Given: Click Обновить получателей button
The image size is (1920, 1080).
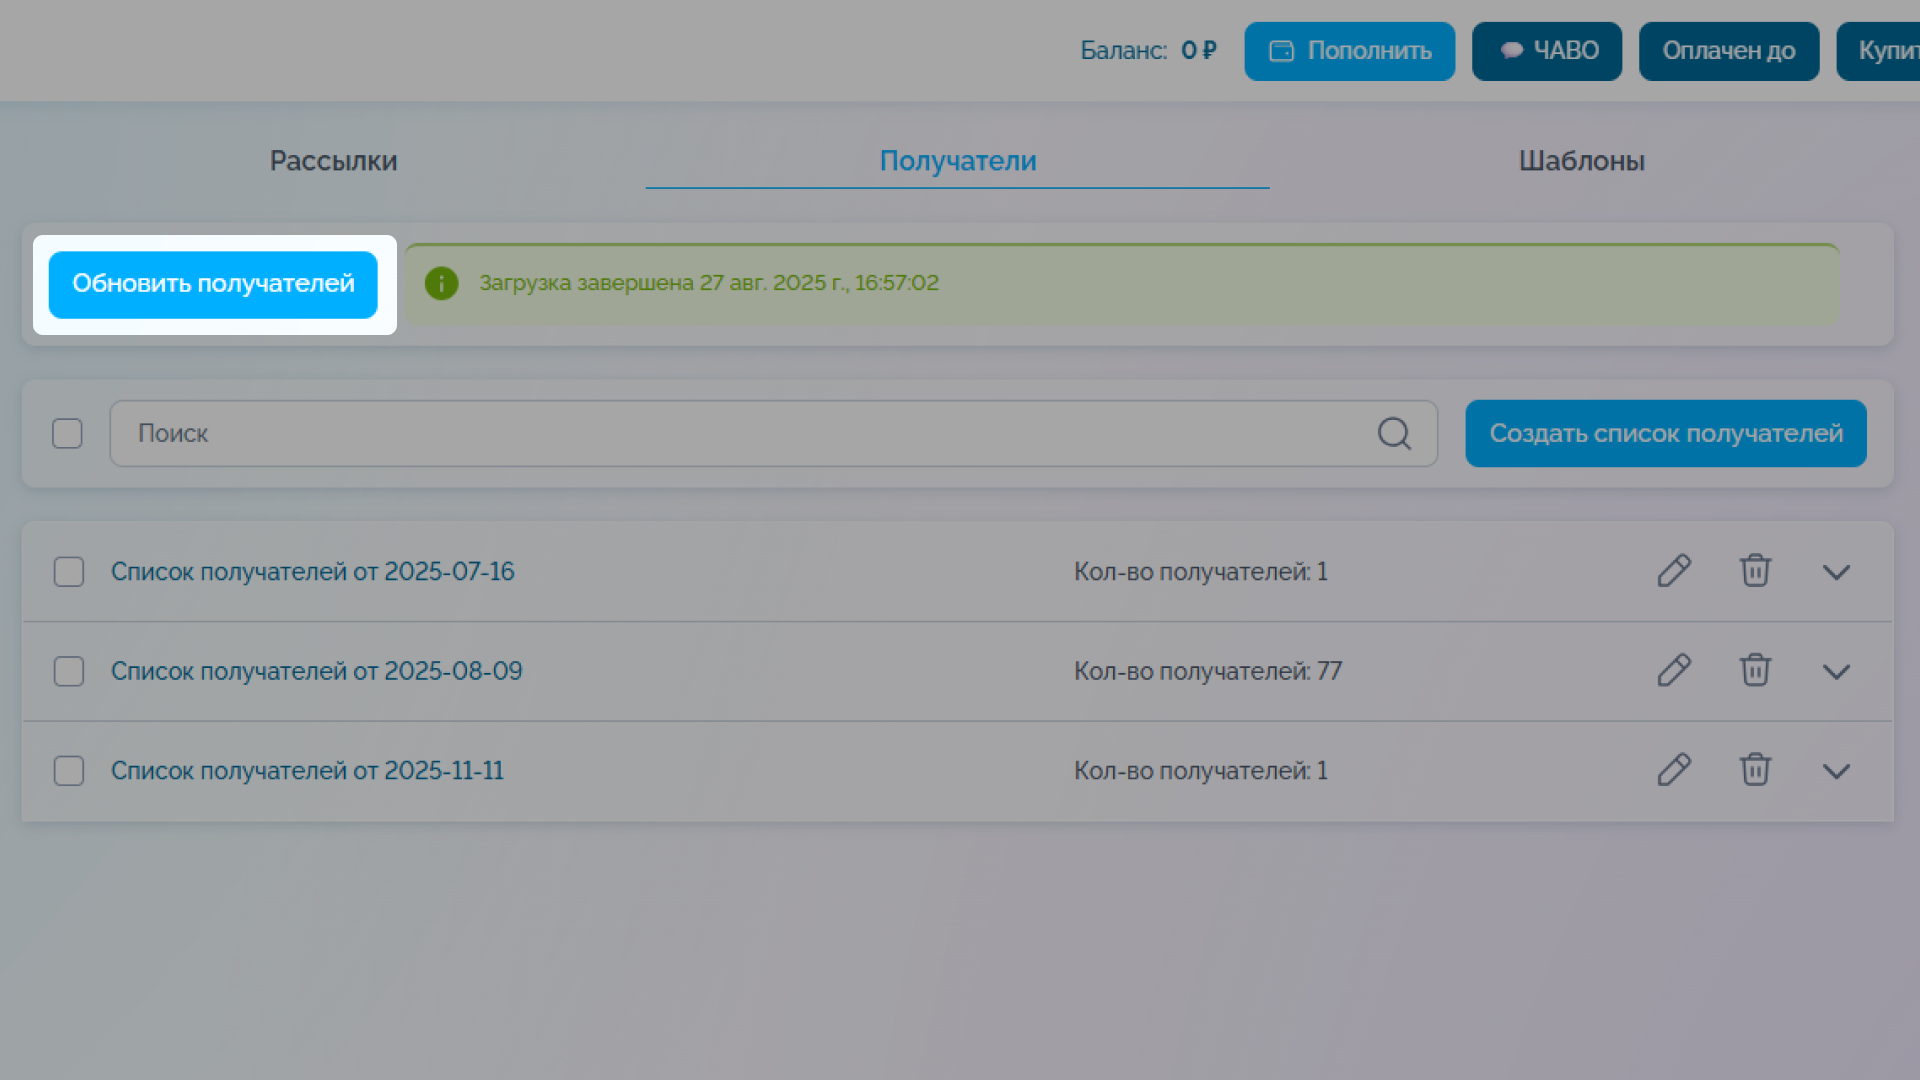Looking at the screenshot, I should coord(213,285).
